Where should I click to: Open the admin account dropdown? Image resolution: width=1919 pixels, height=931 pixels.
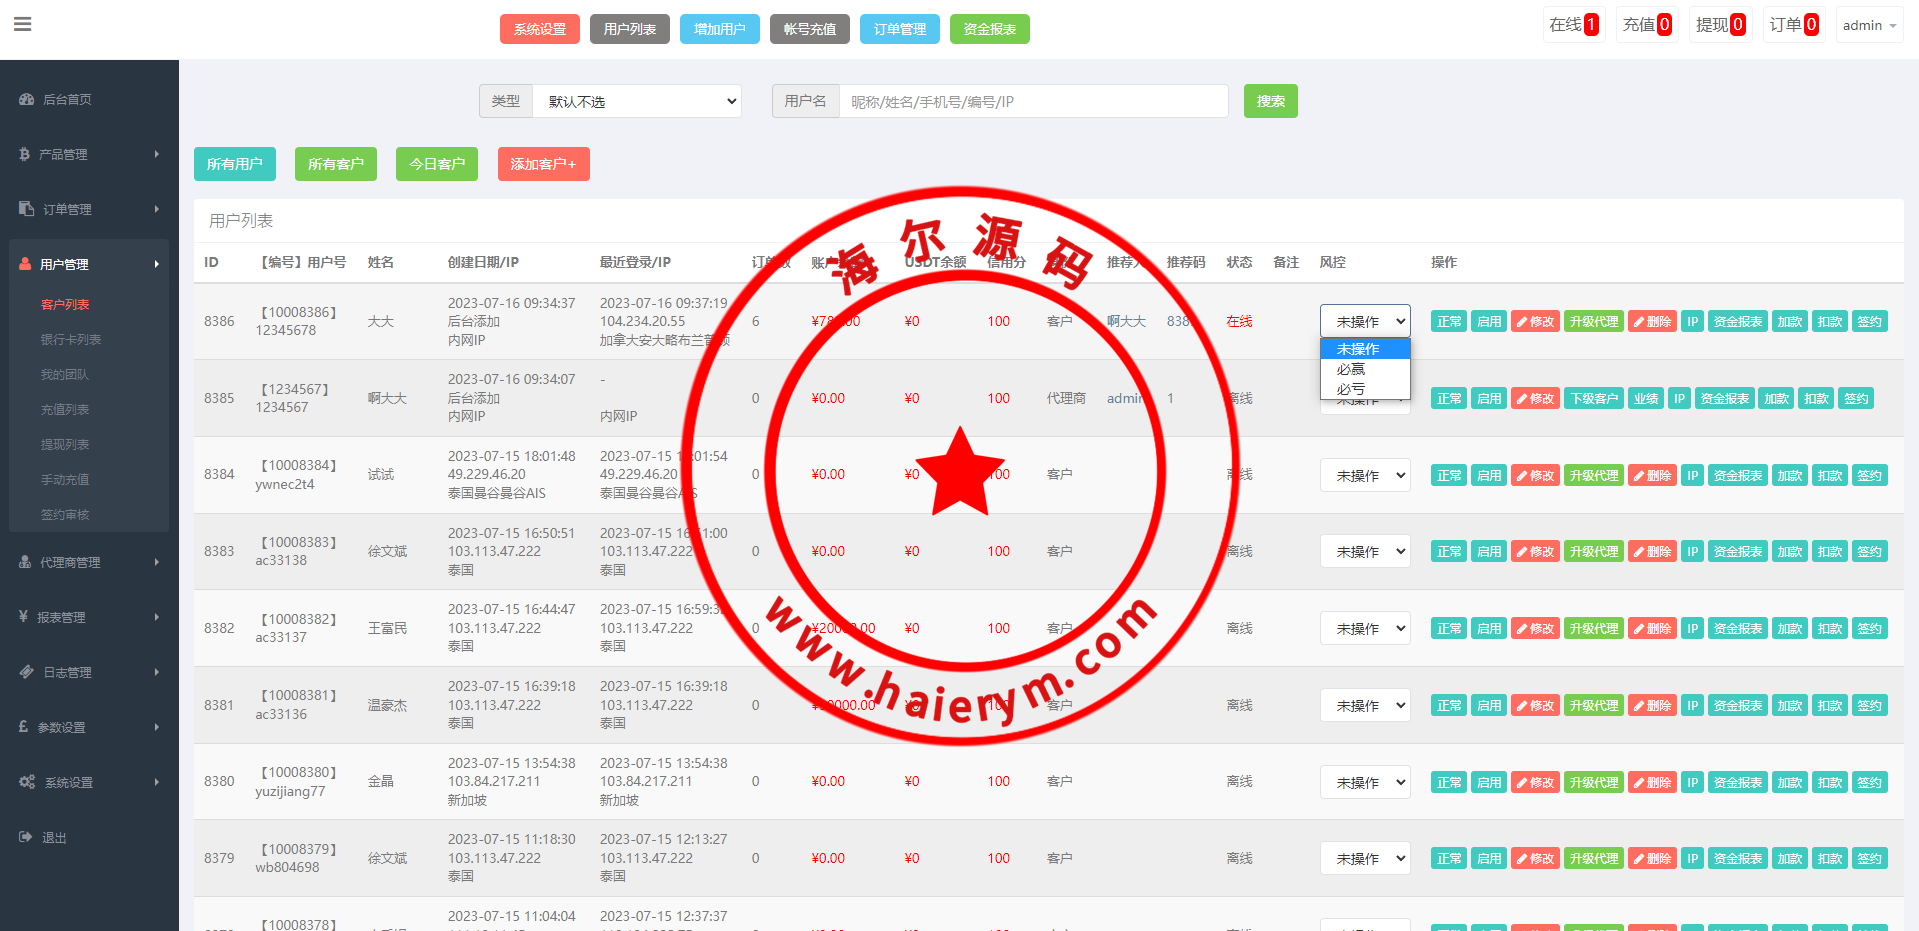coord(1868,25)
